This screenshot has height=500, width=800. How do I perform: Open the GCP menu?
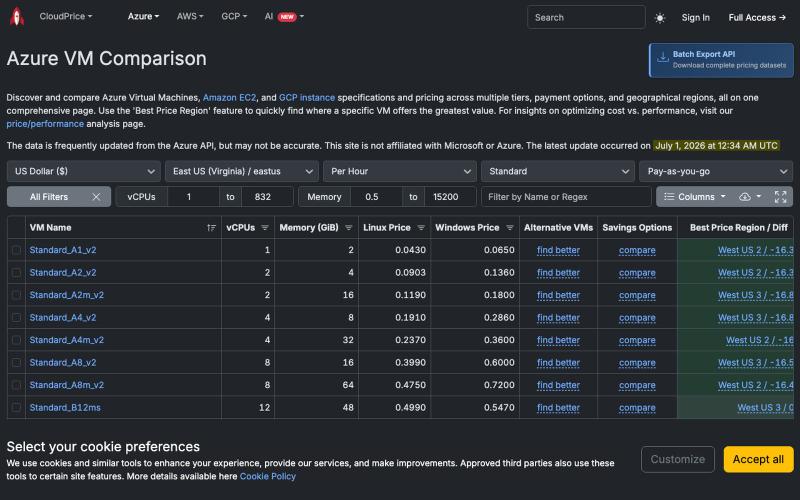(x=234, y=16)
